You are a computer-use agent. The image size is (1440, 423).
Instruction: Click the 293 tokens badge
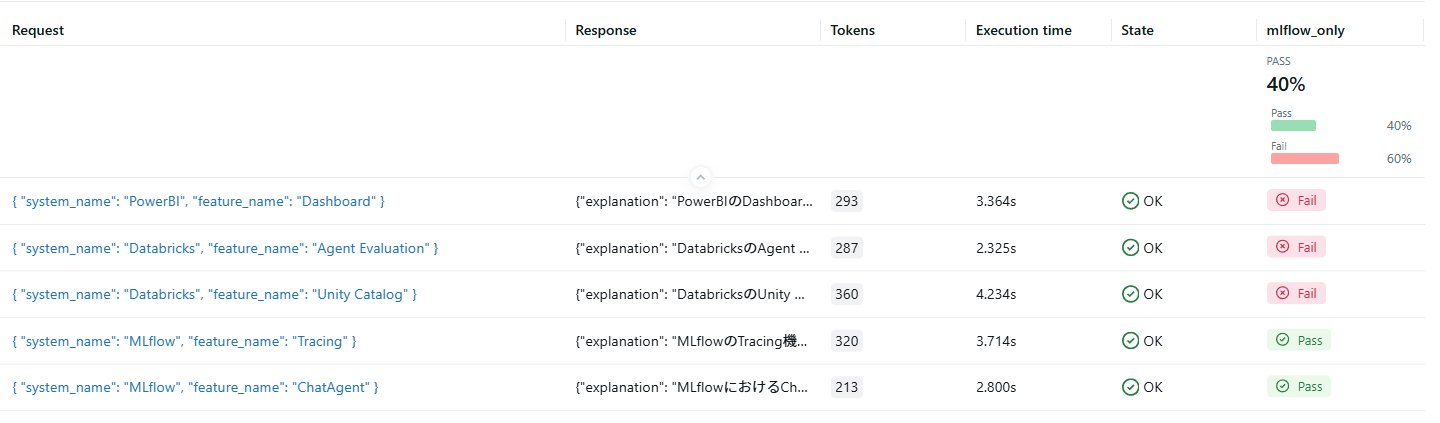click(x=846, y=201)
